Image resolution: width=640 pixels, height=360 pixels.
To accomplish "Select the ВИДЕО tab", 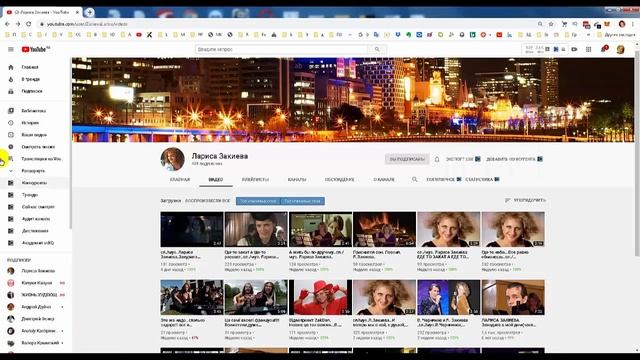I will 216,180.
